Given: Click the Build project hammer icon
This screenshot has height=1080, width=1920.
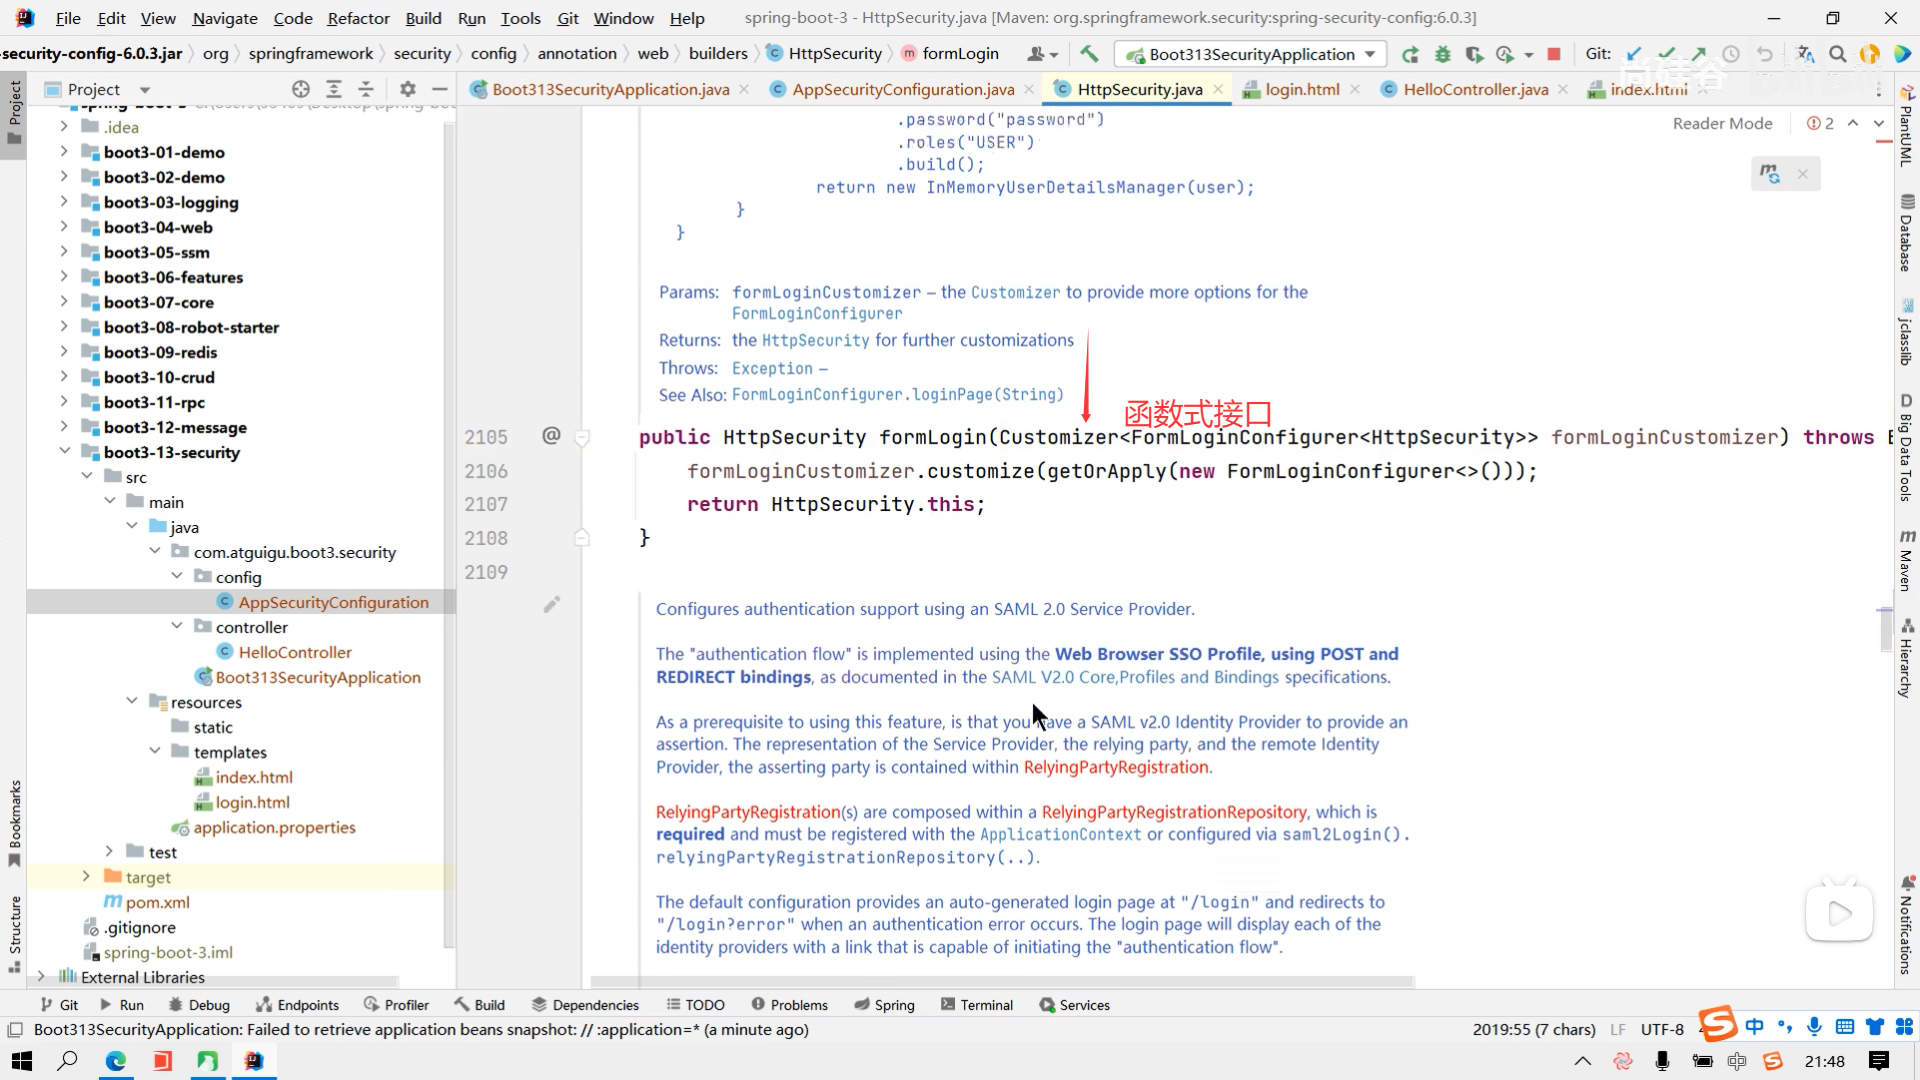Looking at the screenshot, I should point(1089,54).
